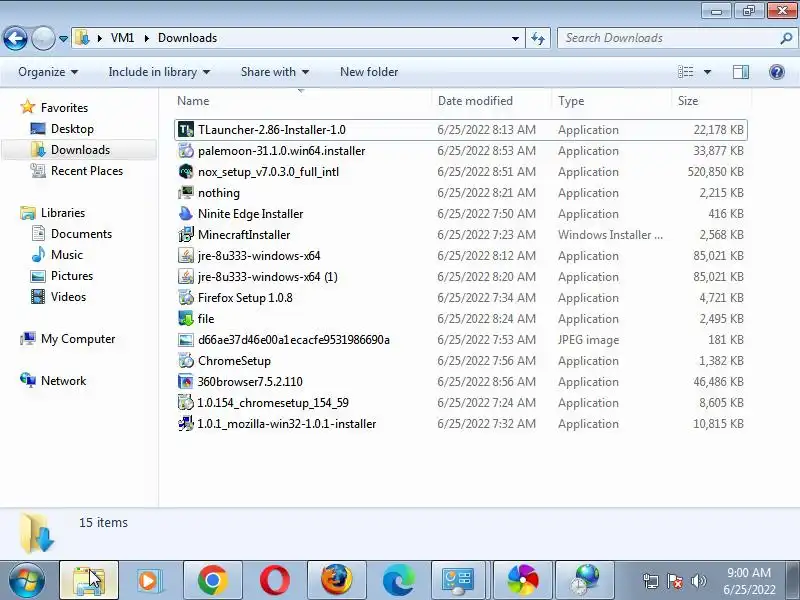This screenshot has width=800, height=600.
Task: Open Windows Media Player taskbar icon
Action: 151,580
